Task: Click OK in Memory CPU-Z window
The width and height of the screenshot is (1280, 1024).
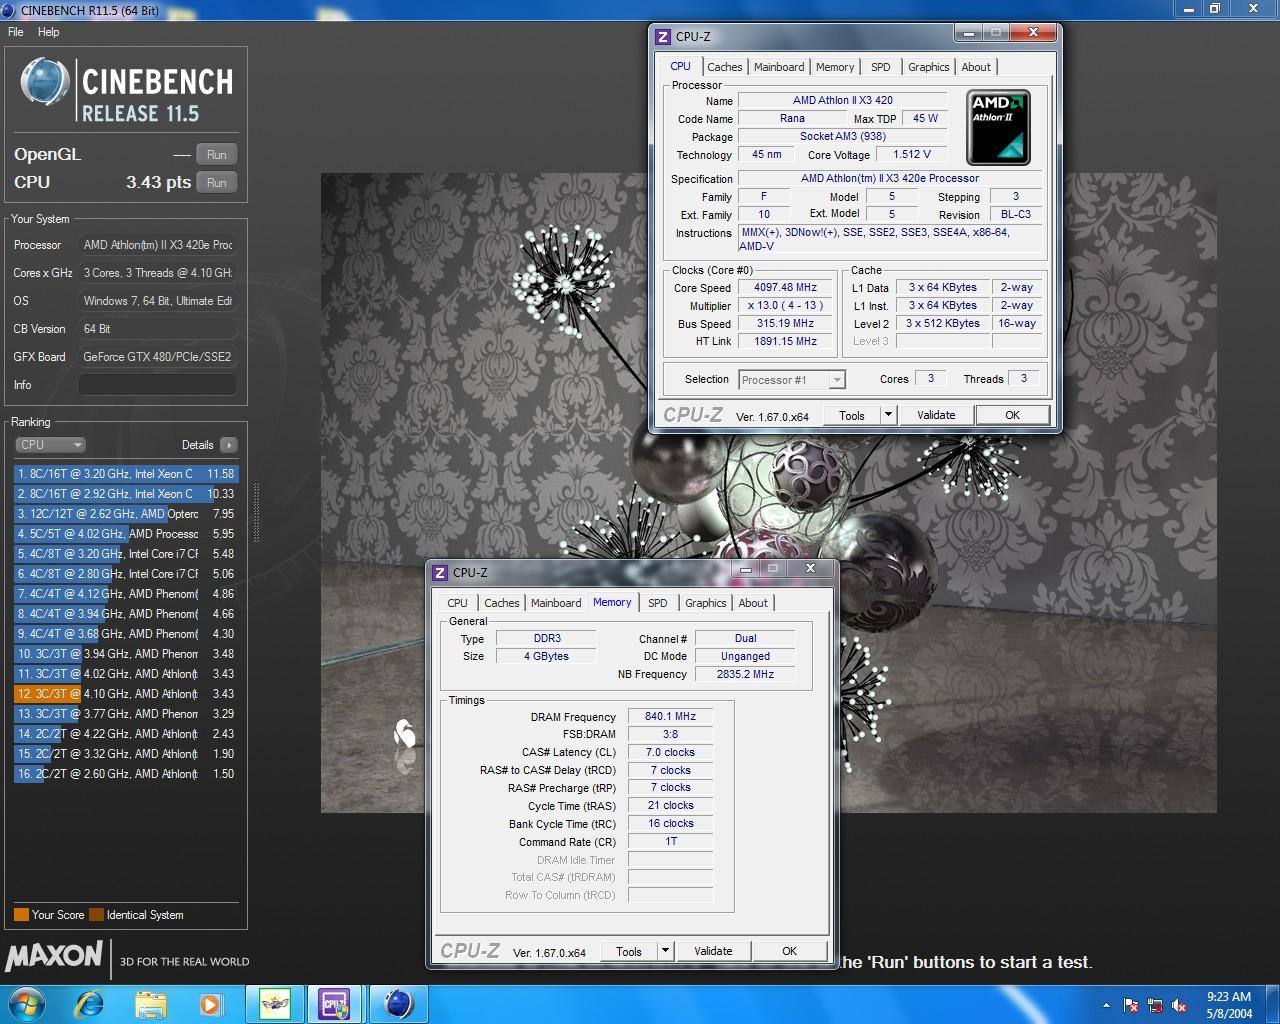Action: [x=789, y=951]
